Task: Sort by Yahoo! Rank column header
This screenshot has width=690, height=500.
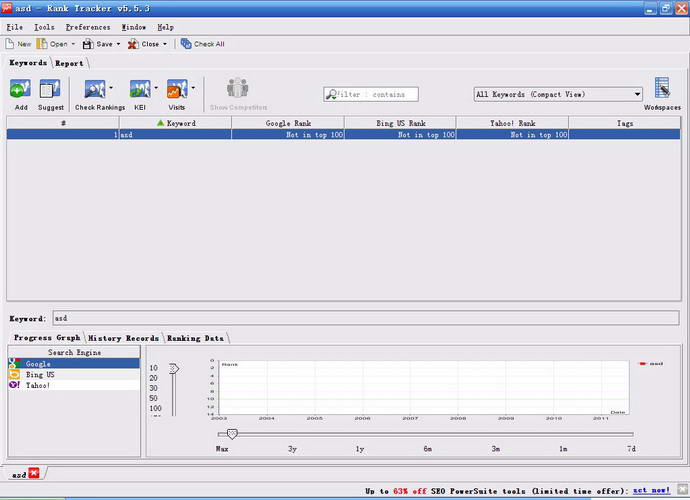Action: pyautogui.click(x=513, y=123)
